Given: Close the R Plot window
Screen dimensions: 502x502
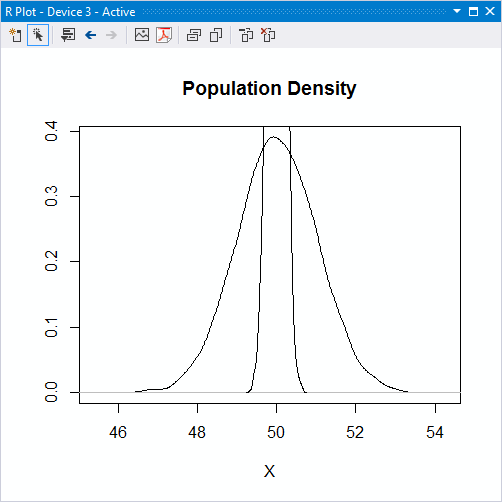Looking at the screenshot, I should (490, 11).
